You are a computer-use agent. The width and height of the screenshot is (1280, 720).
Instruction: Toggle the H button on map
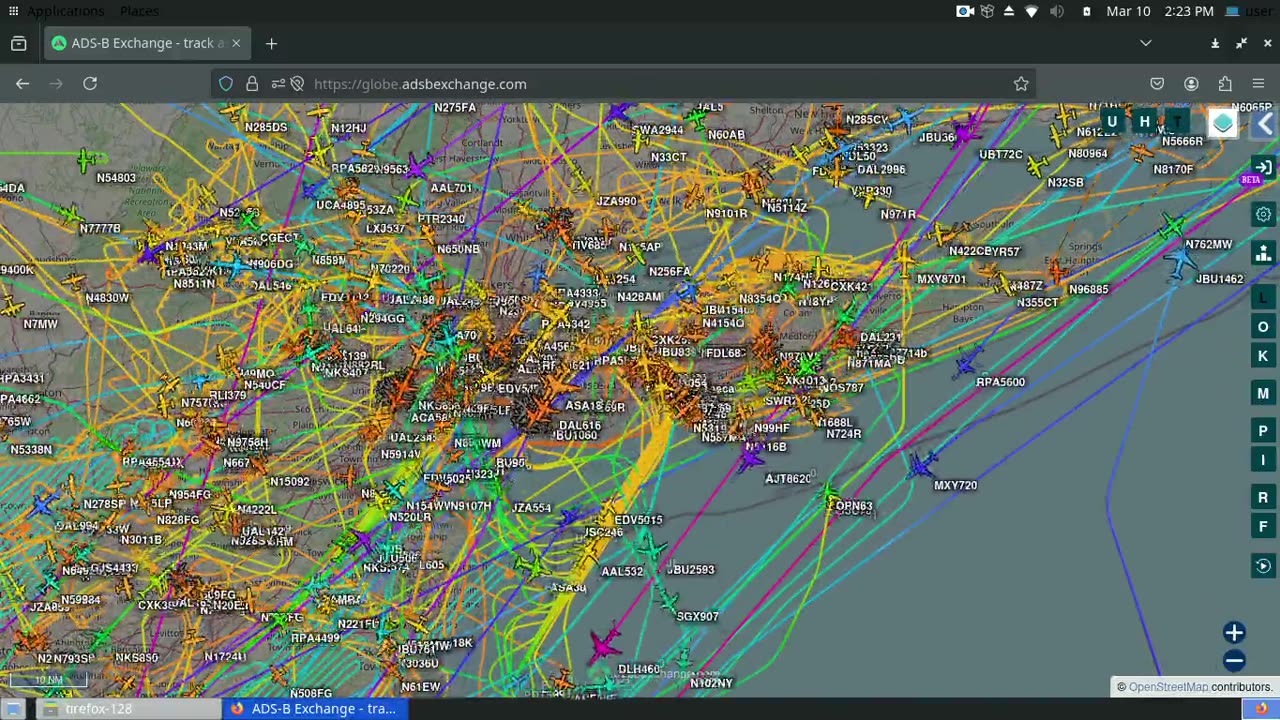coord(1145,122)
